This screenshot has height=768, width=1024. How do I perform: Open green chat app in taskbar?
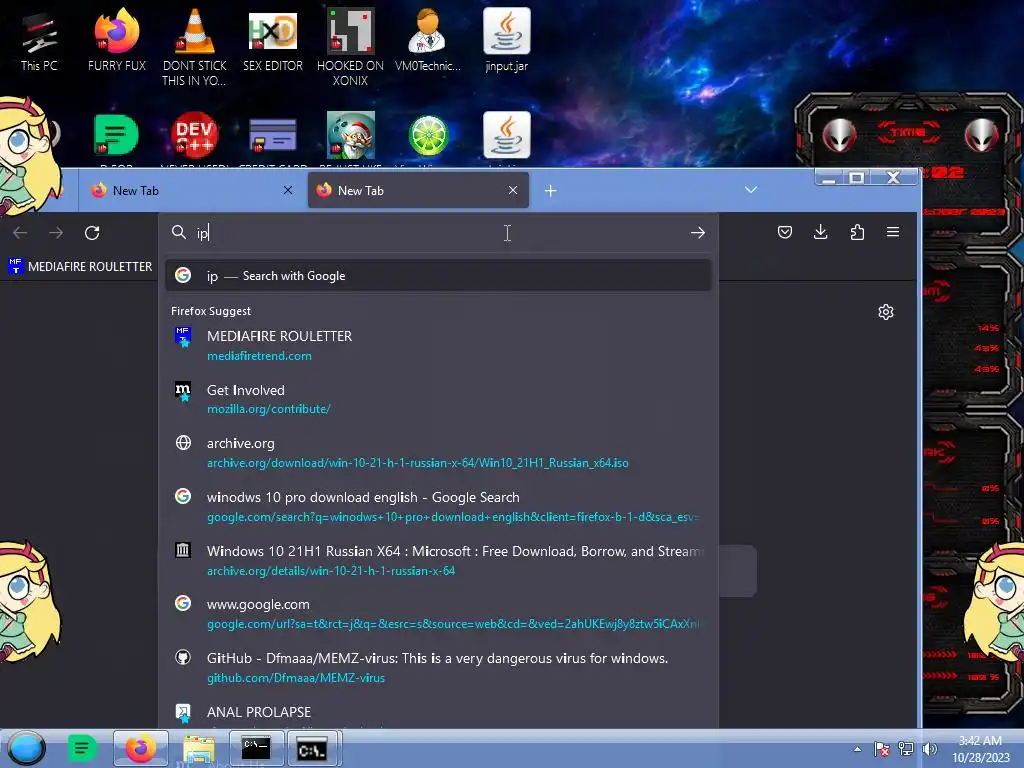pyautogui.click(x=82, y=748)
